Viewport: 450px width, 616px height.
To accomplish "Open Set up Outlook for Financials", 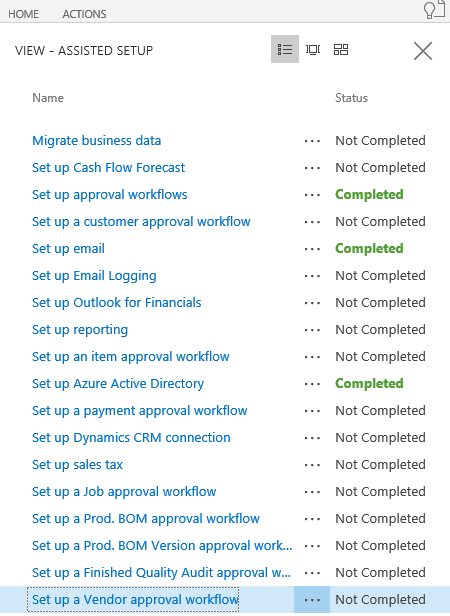I will coord(117,302).
